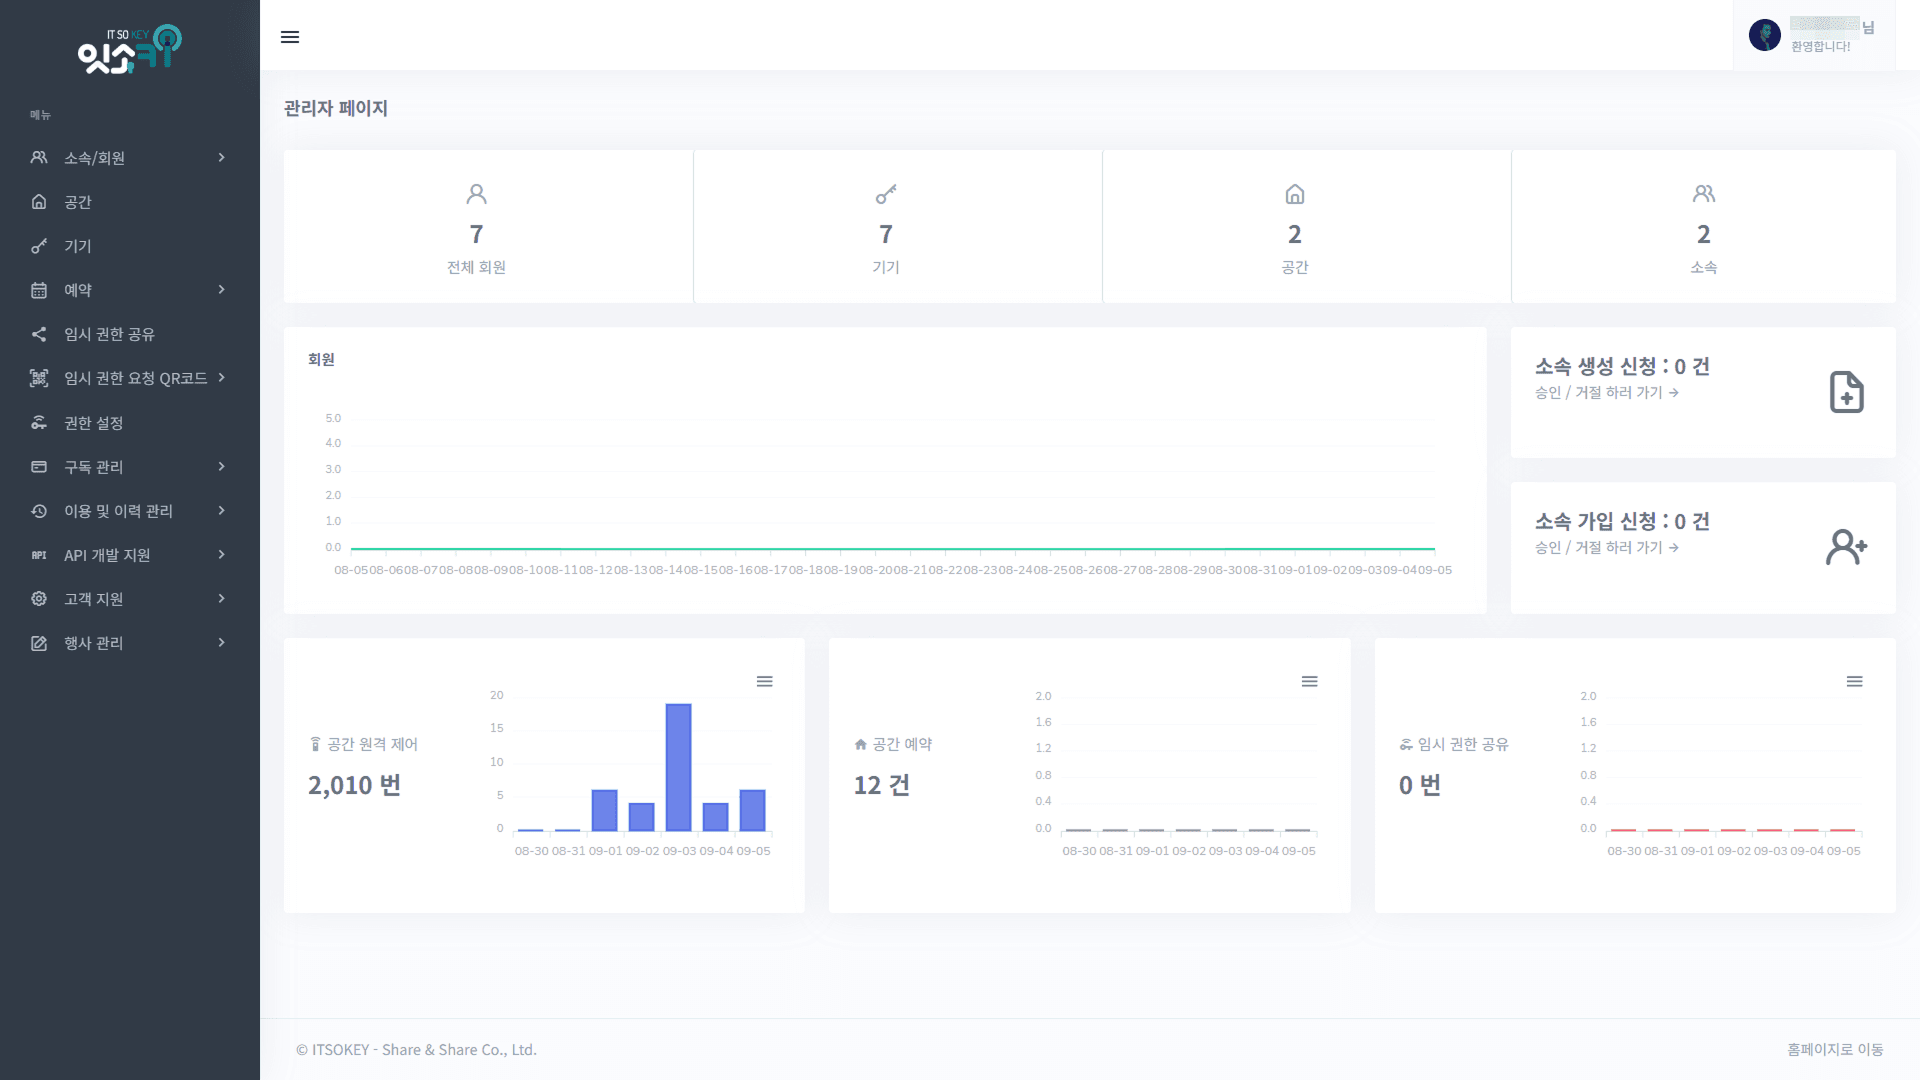Click the 공간 home icon in sidebar
This screenshot has height=1080, width=1920.
pos(38,201)
